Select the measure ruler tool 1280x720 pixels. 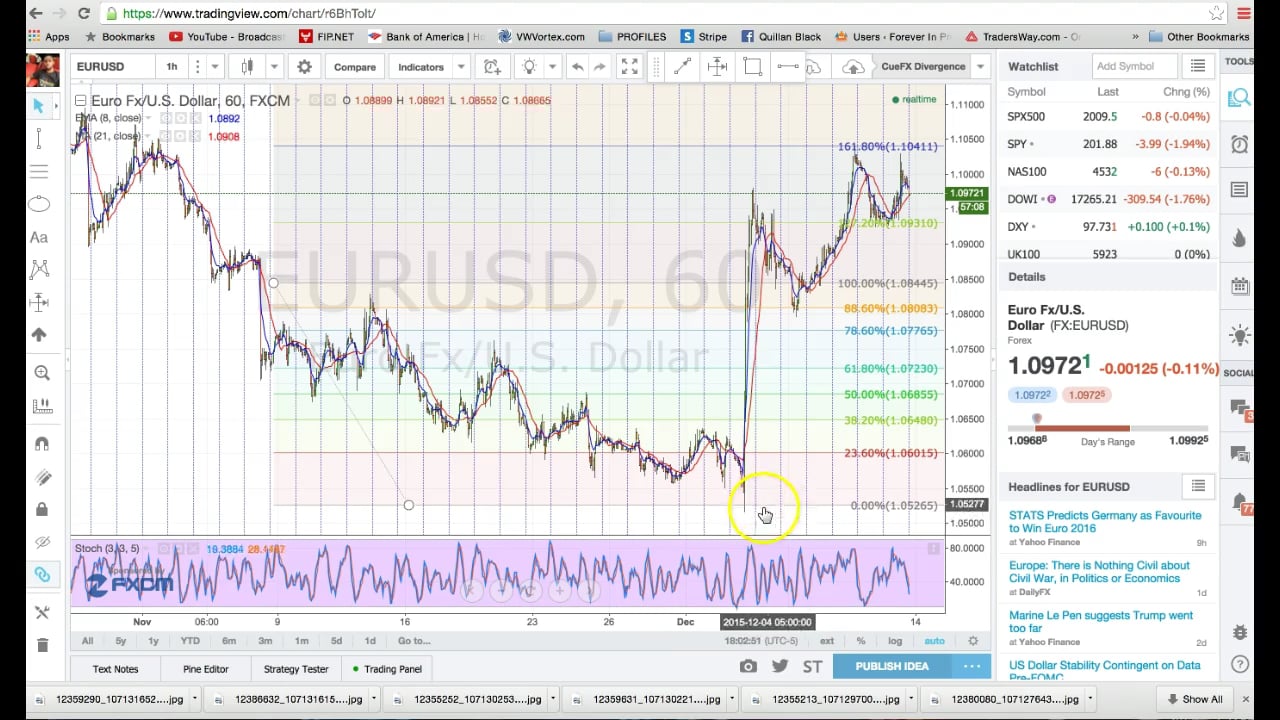pos(41,406)
